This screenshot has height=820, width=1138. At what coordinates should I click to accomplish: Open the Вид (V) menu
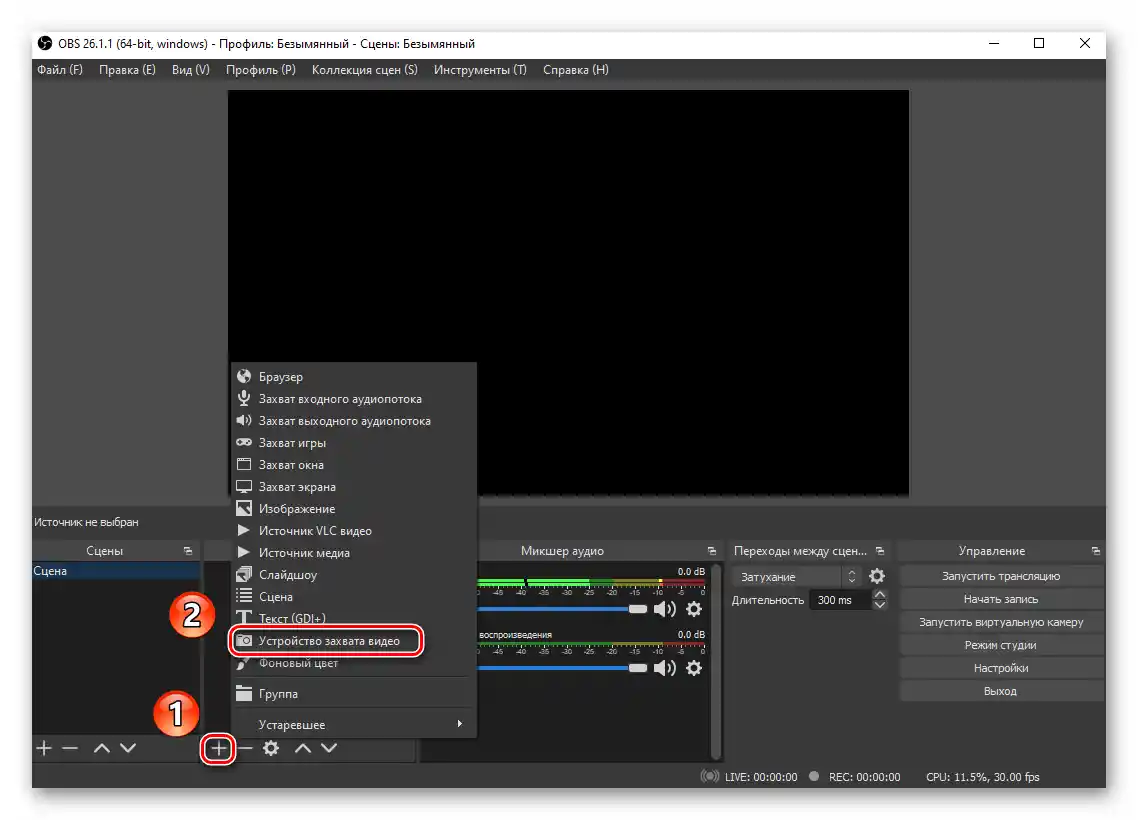tap(191, 70)
